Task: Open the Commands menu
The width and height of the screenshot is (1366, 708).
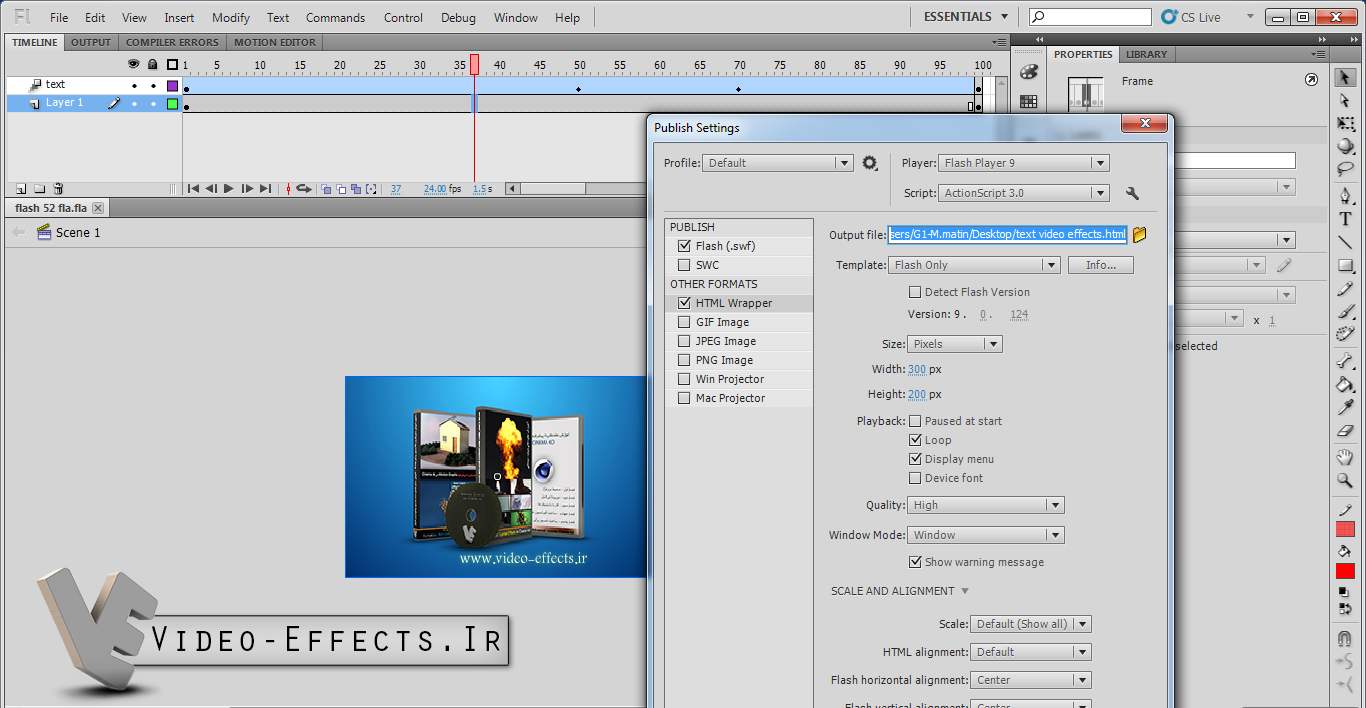Action: coord(335,18)
